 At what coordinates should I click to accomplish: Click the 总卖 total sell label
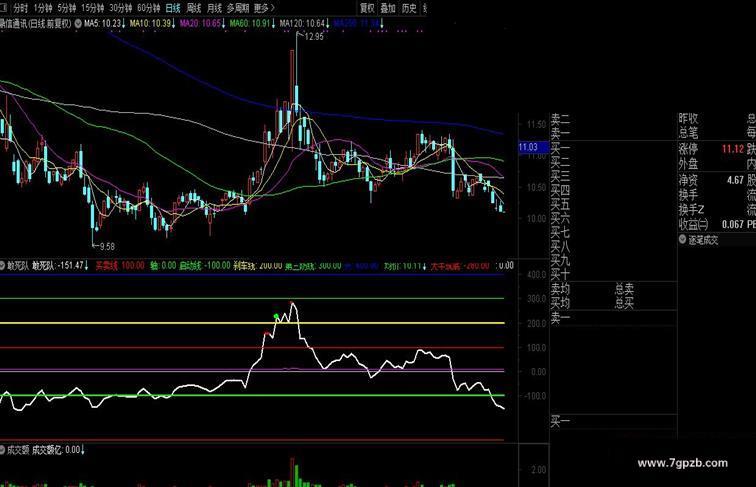[x=624, y=289]
